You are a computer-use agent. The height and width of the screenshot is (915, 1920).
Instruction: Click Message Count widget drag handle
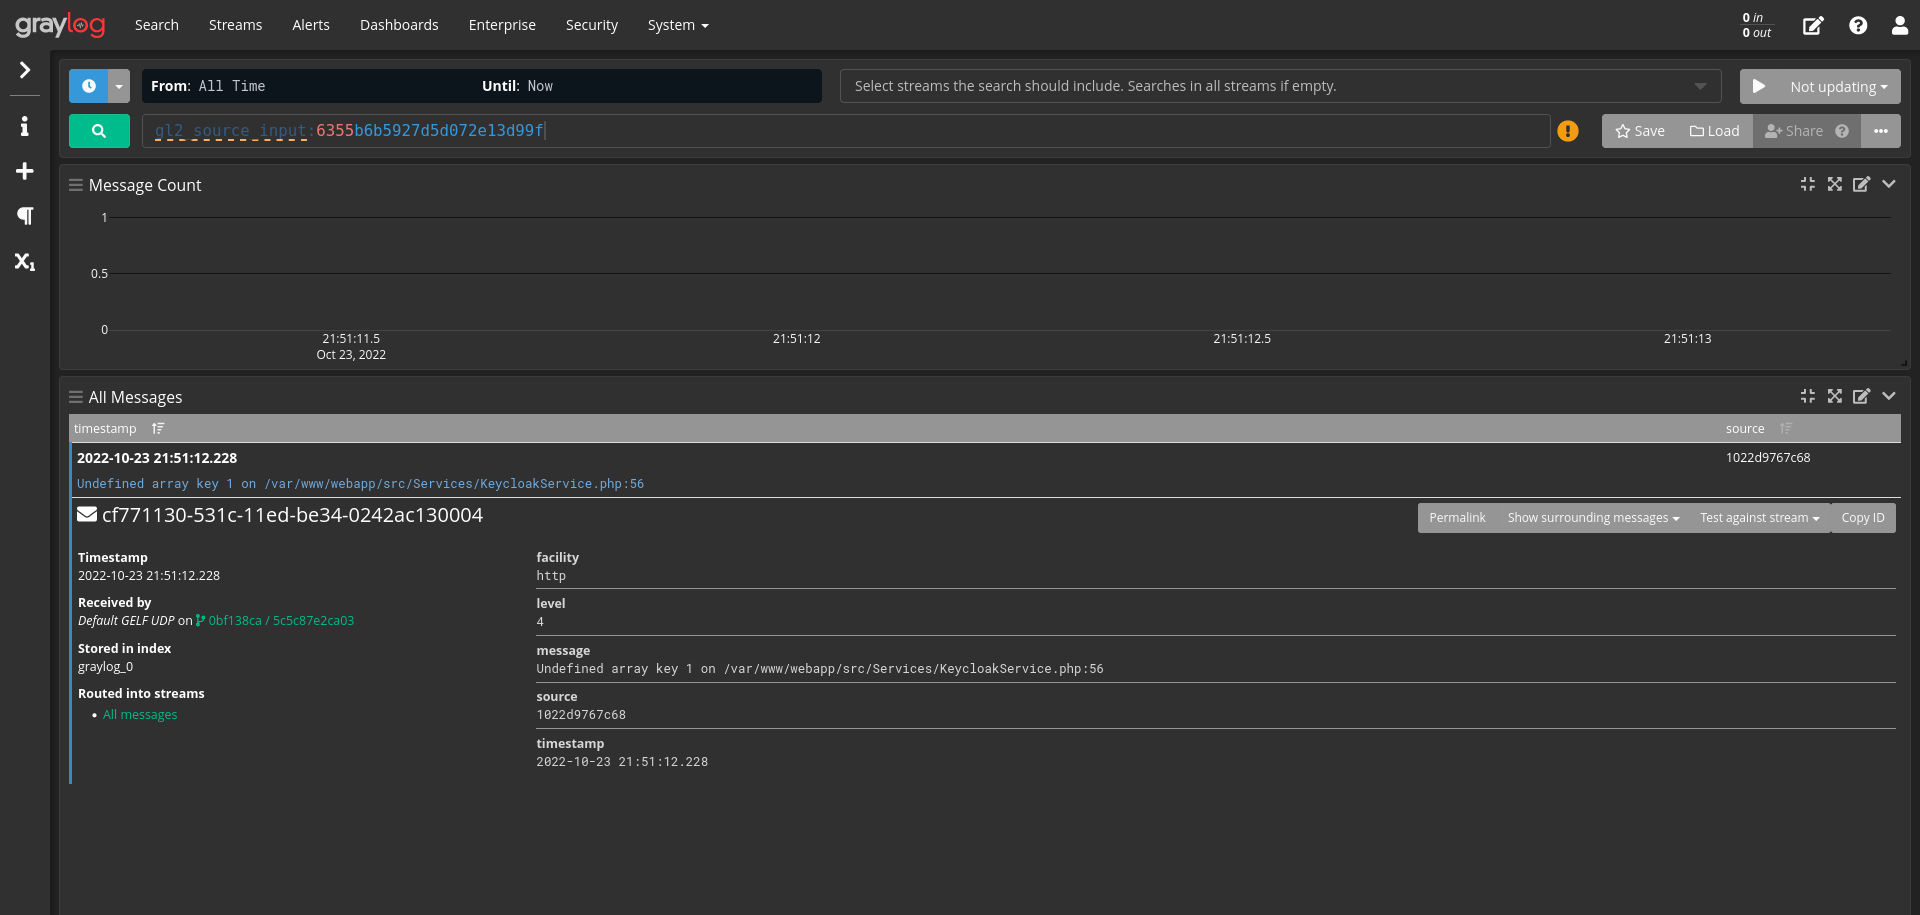[x=76, y=185]
